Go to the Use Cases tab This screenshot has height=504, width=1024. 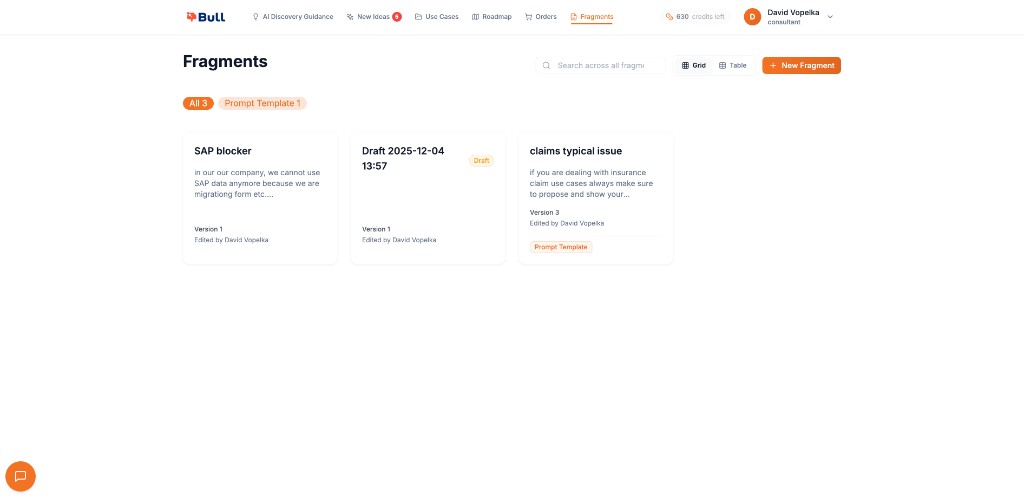pyautogui.click(x=437, y=17)
